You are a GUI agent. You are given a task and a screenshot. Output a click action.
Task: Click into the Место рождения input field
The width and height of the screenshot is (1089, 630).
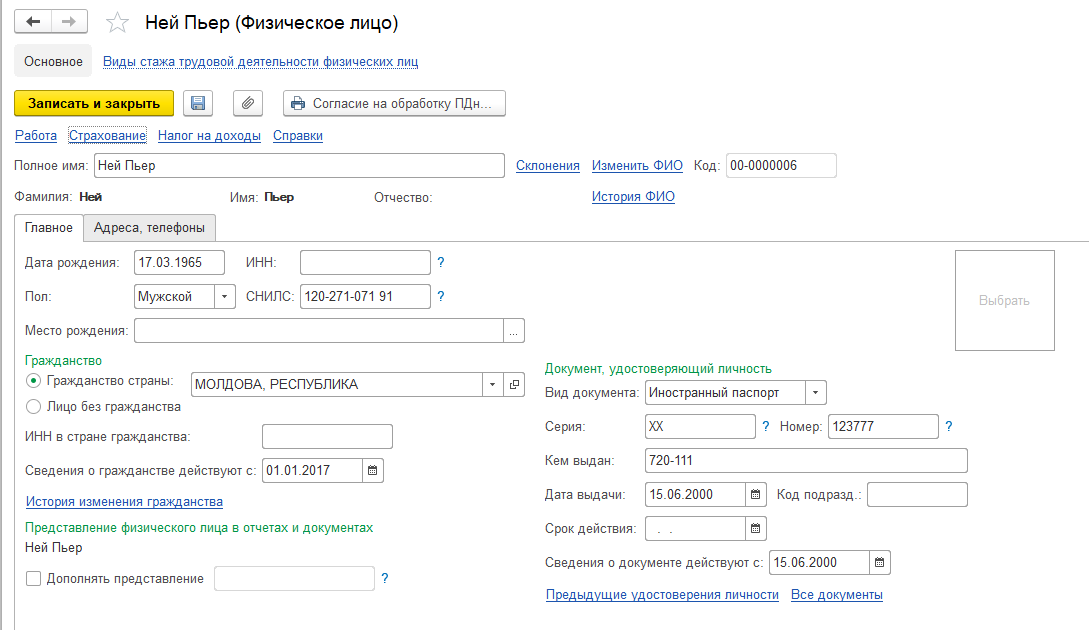[318, 330]
